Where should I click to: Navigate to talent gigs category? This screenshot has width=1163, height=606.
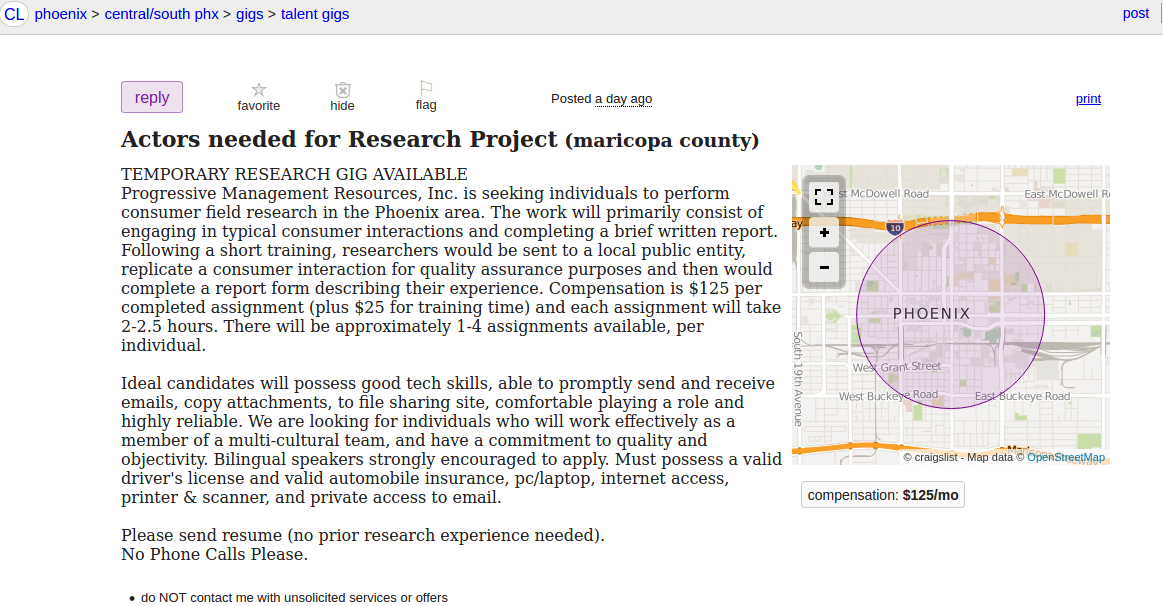(315, 14)
